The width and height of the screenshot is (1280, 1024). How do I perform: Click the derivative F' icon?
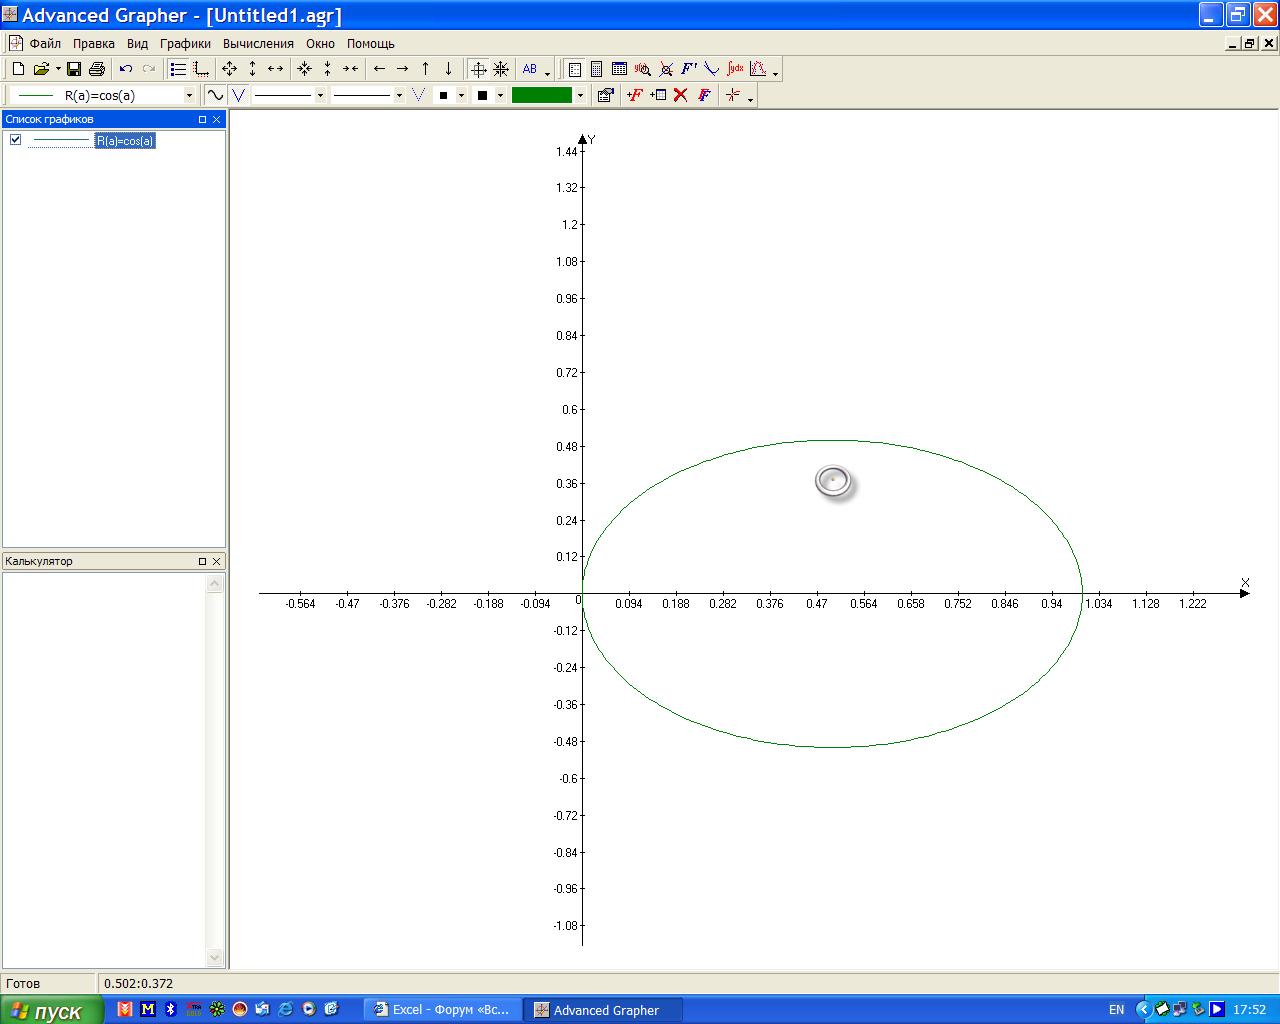pos(689,69)
